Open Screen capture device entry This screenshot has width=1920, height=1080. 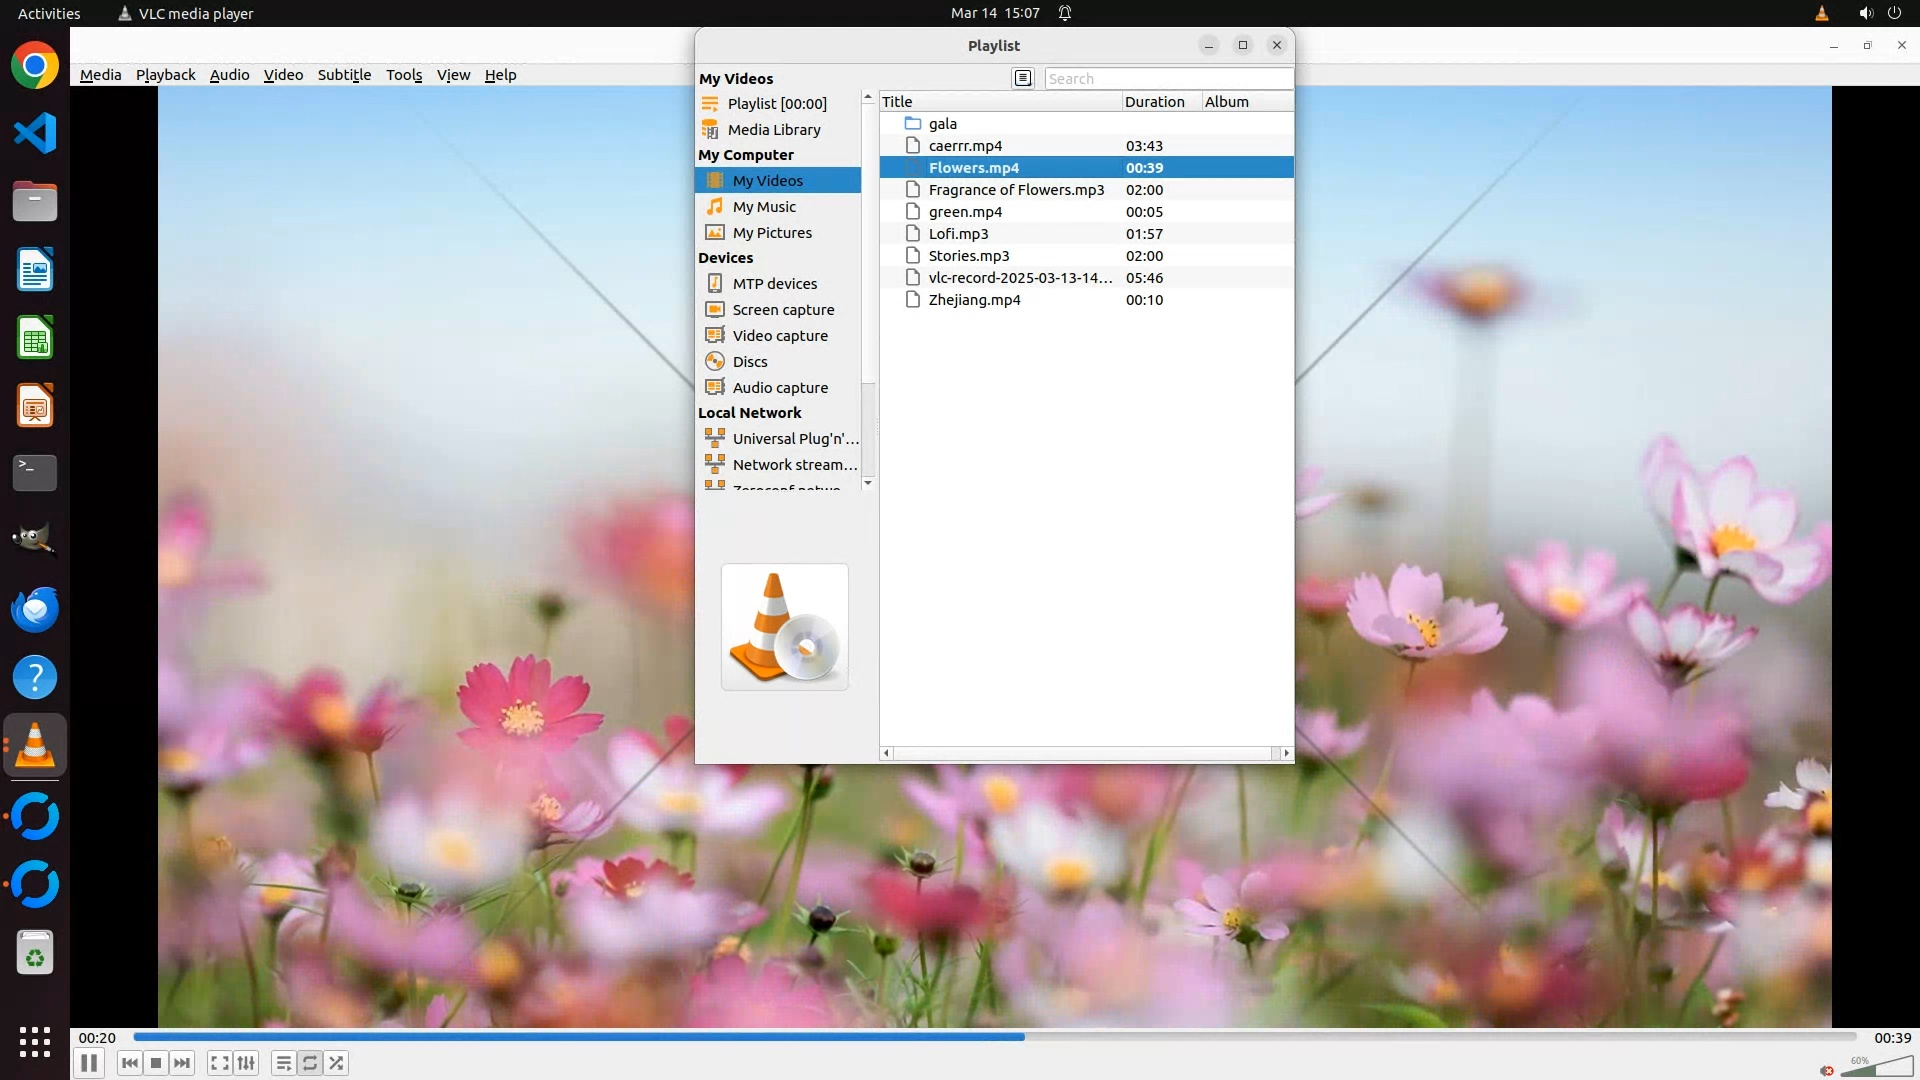[x=783, y=310]
